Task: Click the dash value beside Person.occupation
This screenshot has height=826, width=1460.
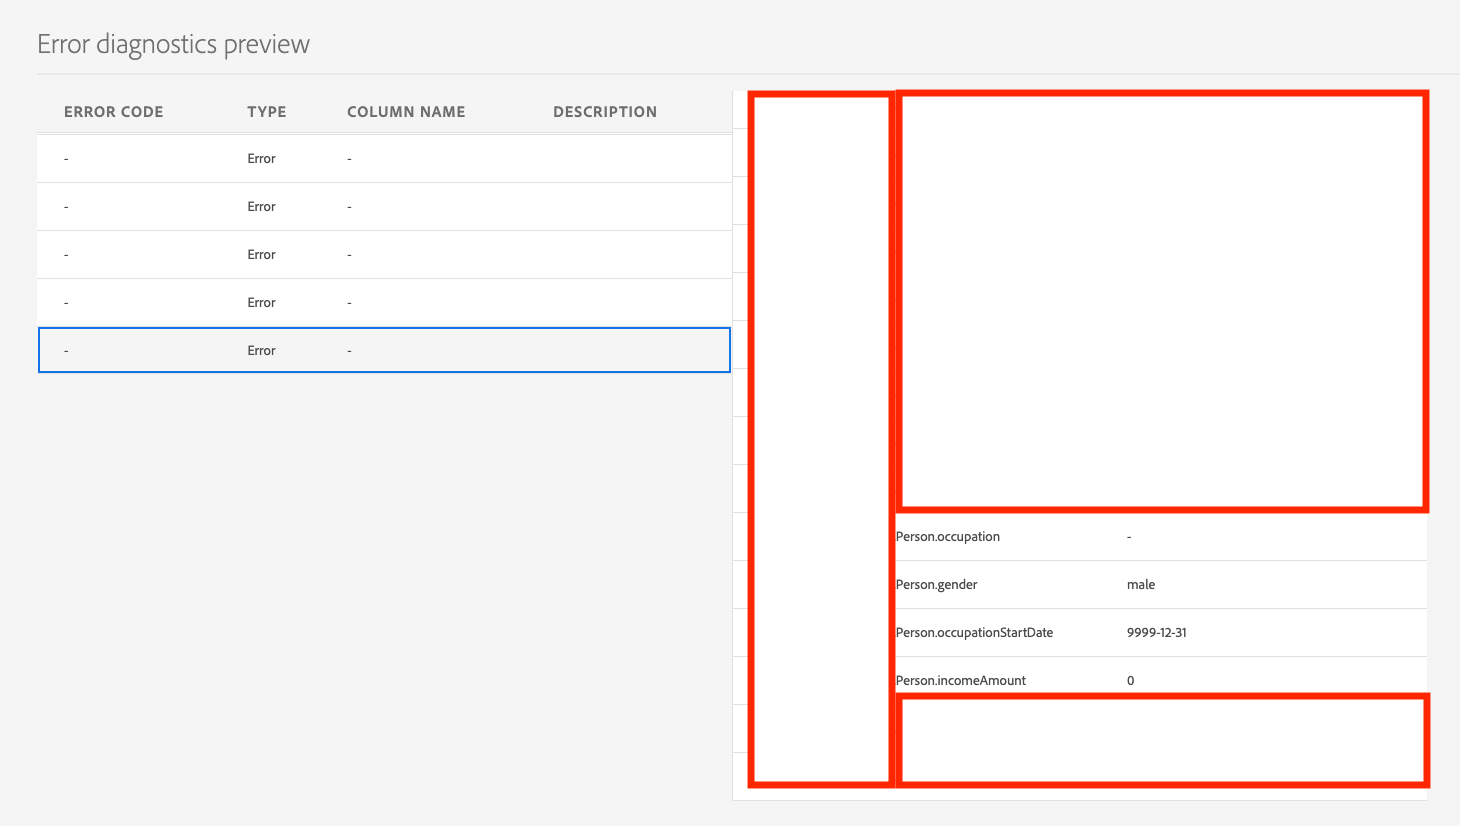Action: pos(1129,537)
